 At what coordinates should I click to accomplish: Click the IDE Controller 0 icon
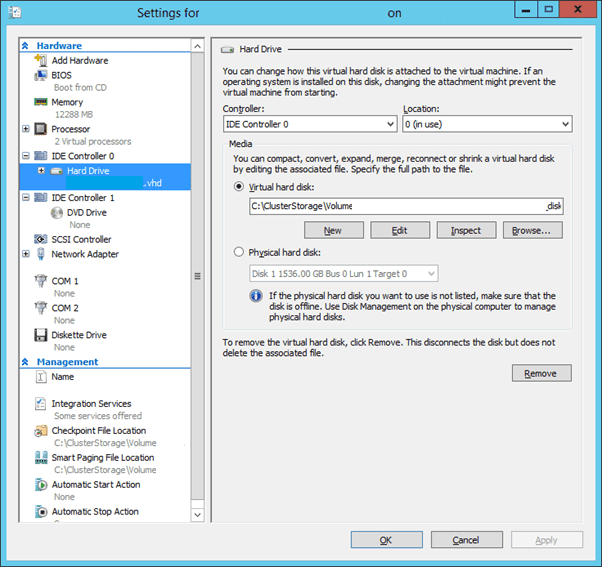(40, 156)
